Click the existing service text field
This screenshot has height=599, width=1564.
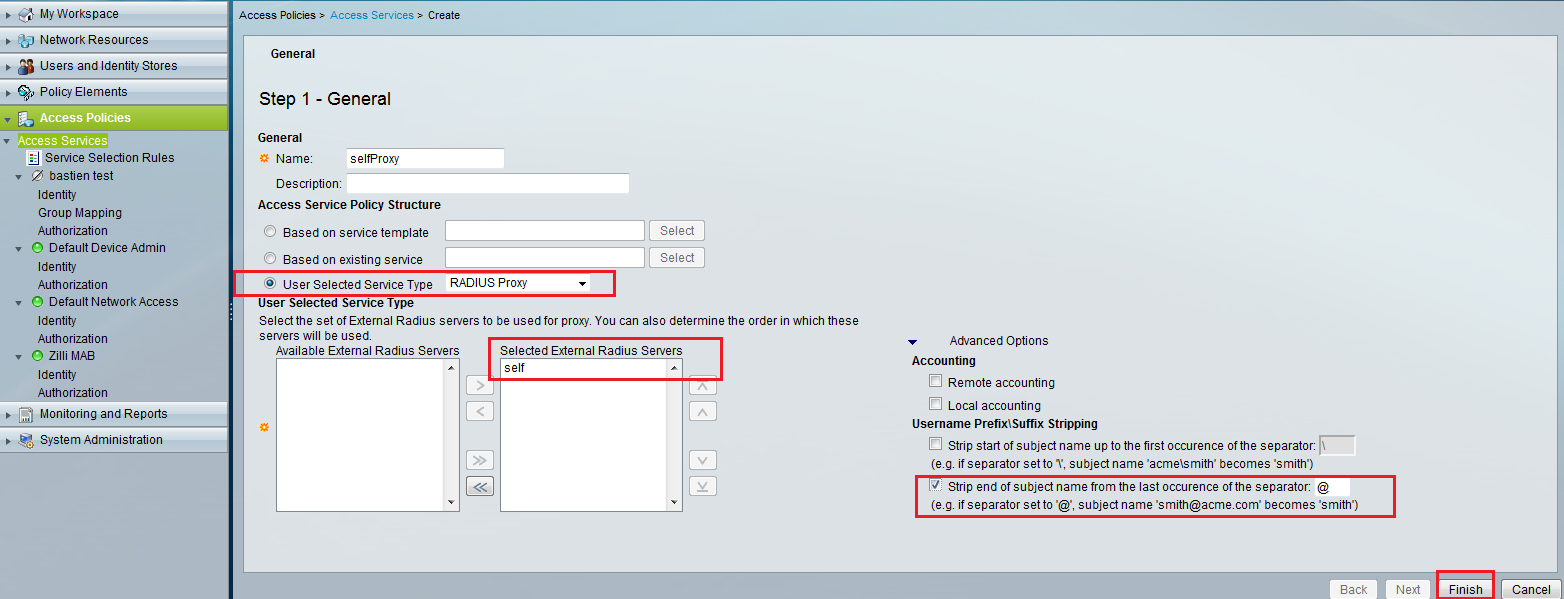coord(545,258)
